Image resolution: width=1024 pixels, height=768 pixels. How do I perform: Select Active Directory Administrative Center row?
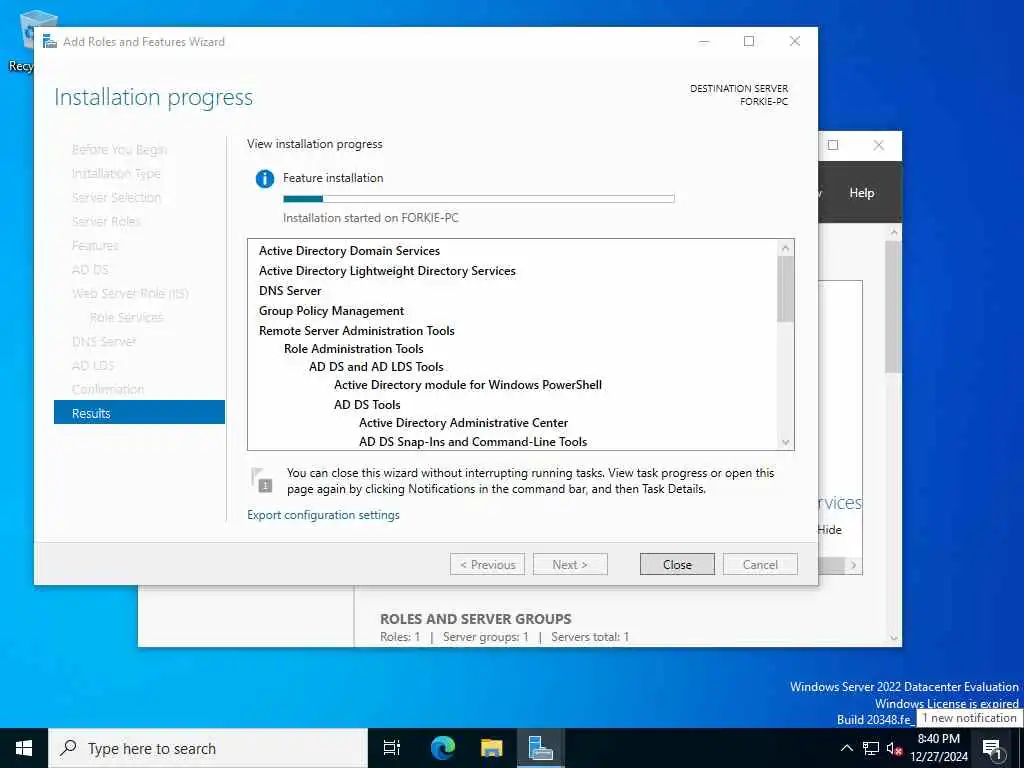click(463, 423)
